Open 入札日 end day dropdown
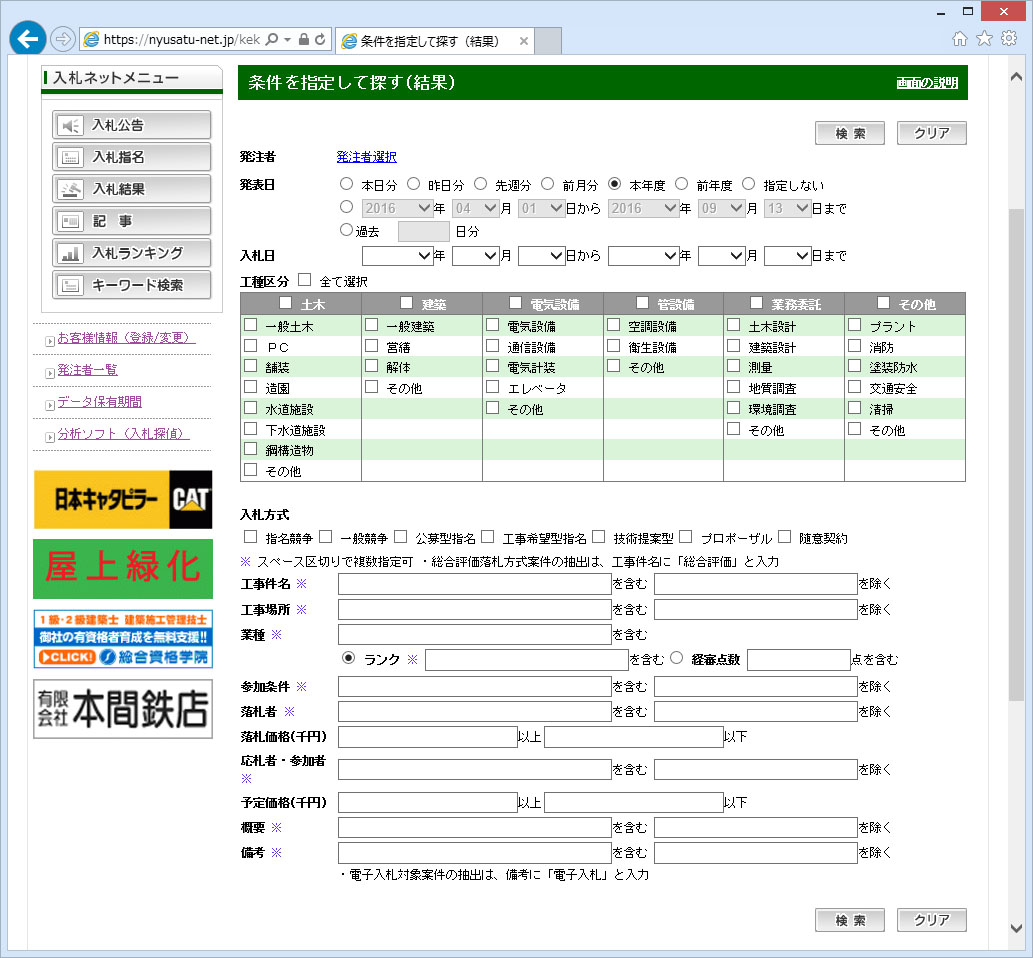The height and width of the screenshot is (958, 1033). tap(787, 256)
